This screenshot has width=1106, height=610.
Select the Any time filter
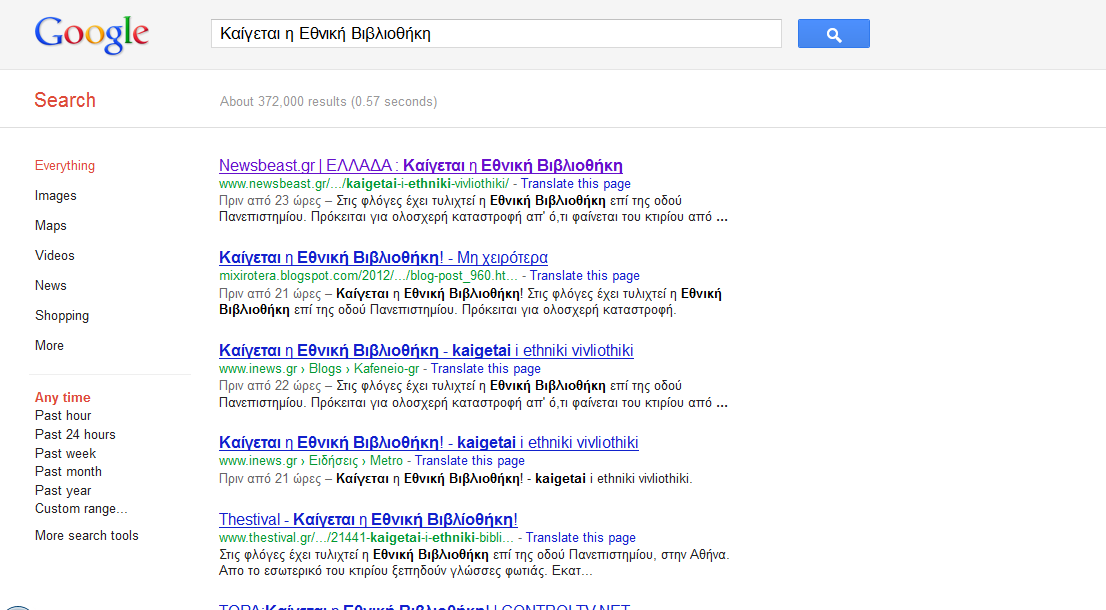tap(63, 398)
